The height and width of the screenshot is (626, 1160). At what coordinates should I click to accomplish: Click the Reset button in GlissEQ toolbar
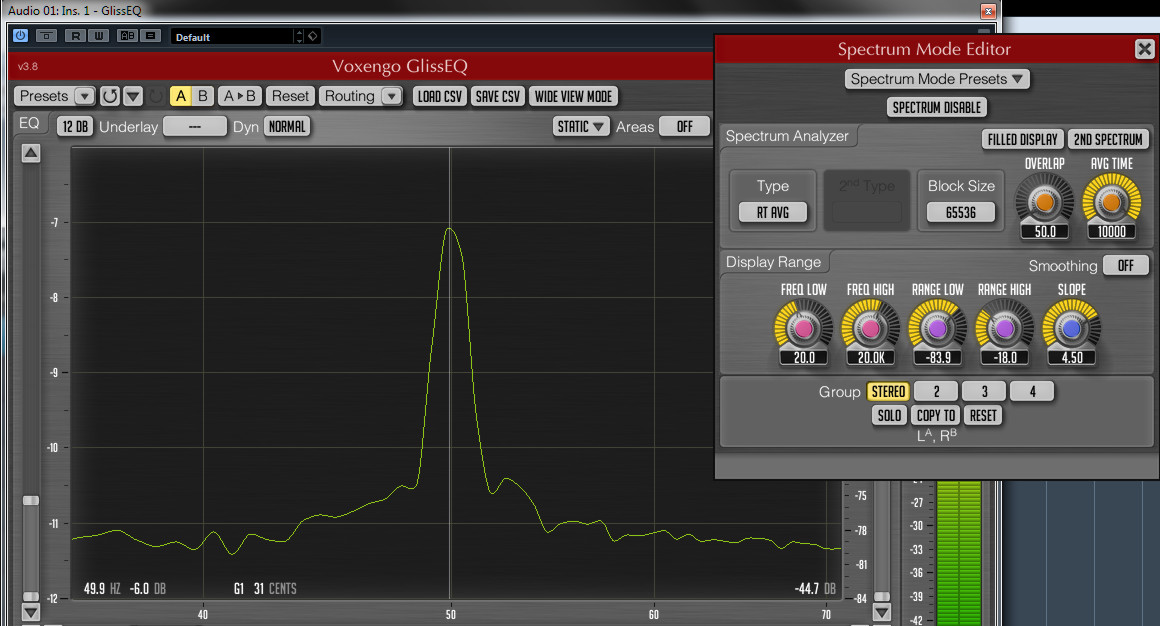click(x=290, y=96)
